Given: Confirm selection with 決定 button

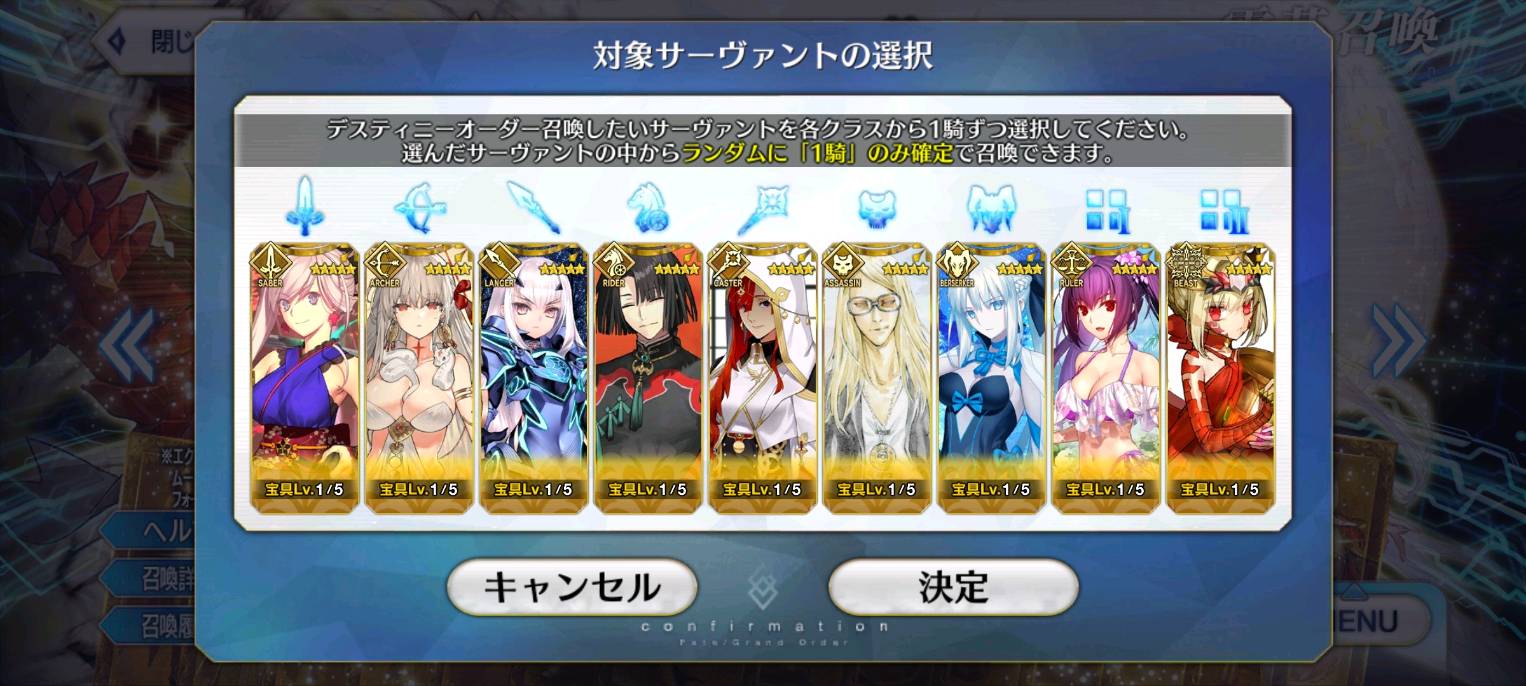Looking at the screenshot, I should pos(954,587).
